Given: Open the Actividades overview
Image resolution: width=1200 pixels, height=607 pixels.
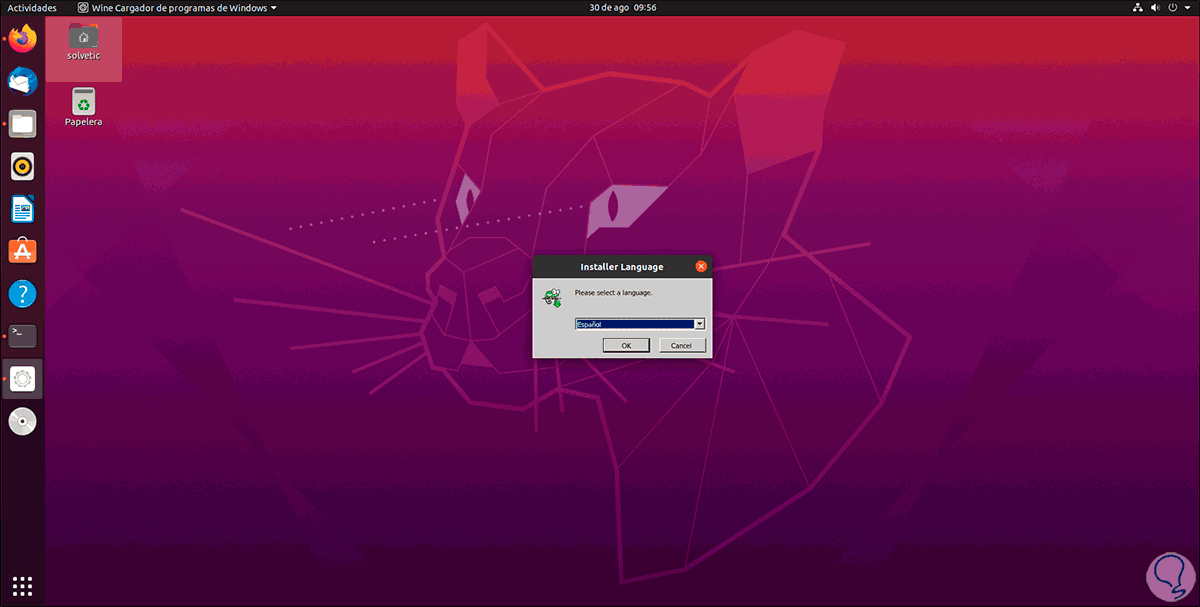Looking at the screenshot, I should 31,7.
